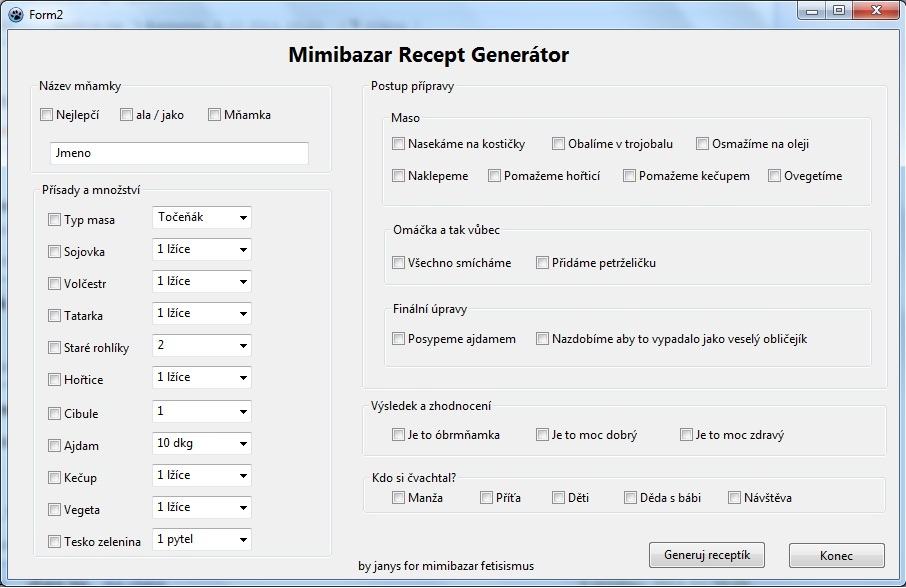Click the Form2 paw icon in title bar
906x588 pixels.
[x=15, y=12]
